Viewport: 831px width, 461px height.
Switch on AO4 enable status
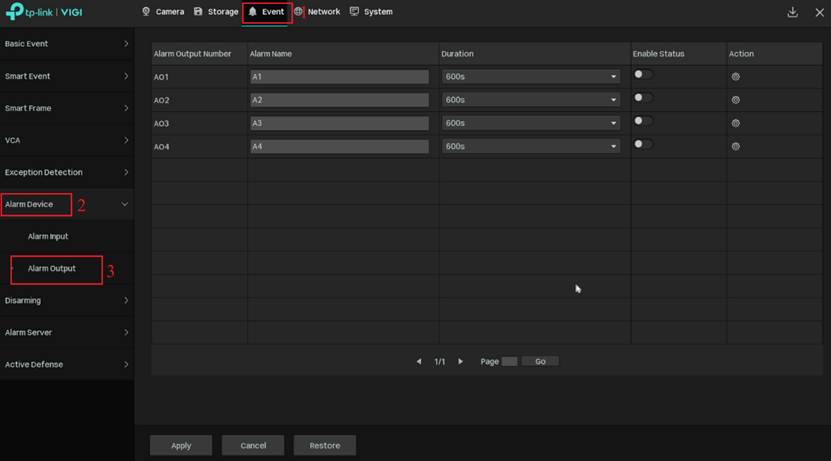tap(642, 144)
